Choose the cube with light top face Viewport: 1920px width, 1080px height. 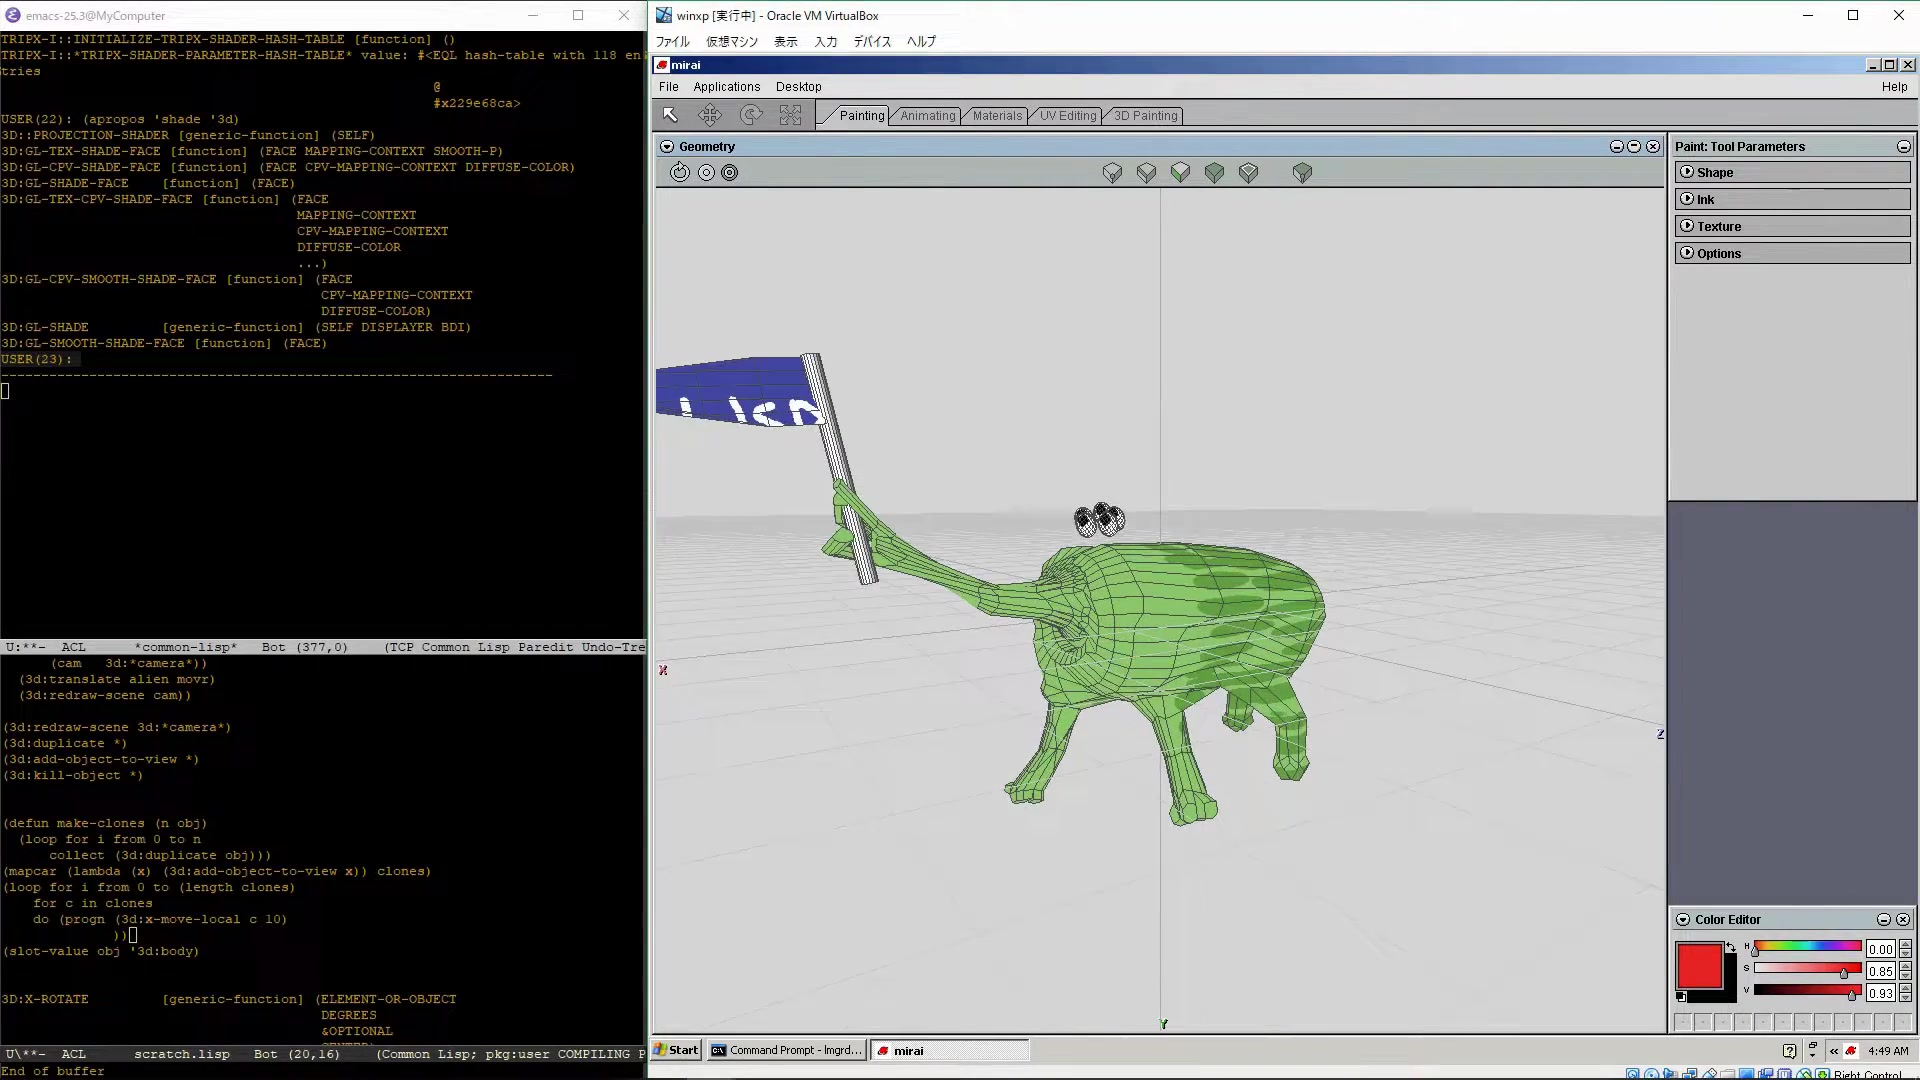(1248, 173)
